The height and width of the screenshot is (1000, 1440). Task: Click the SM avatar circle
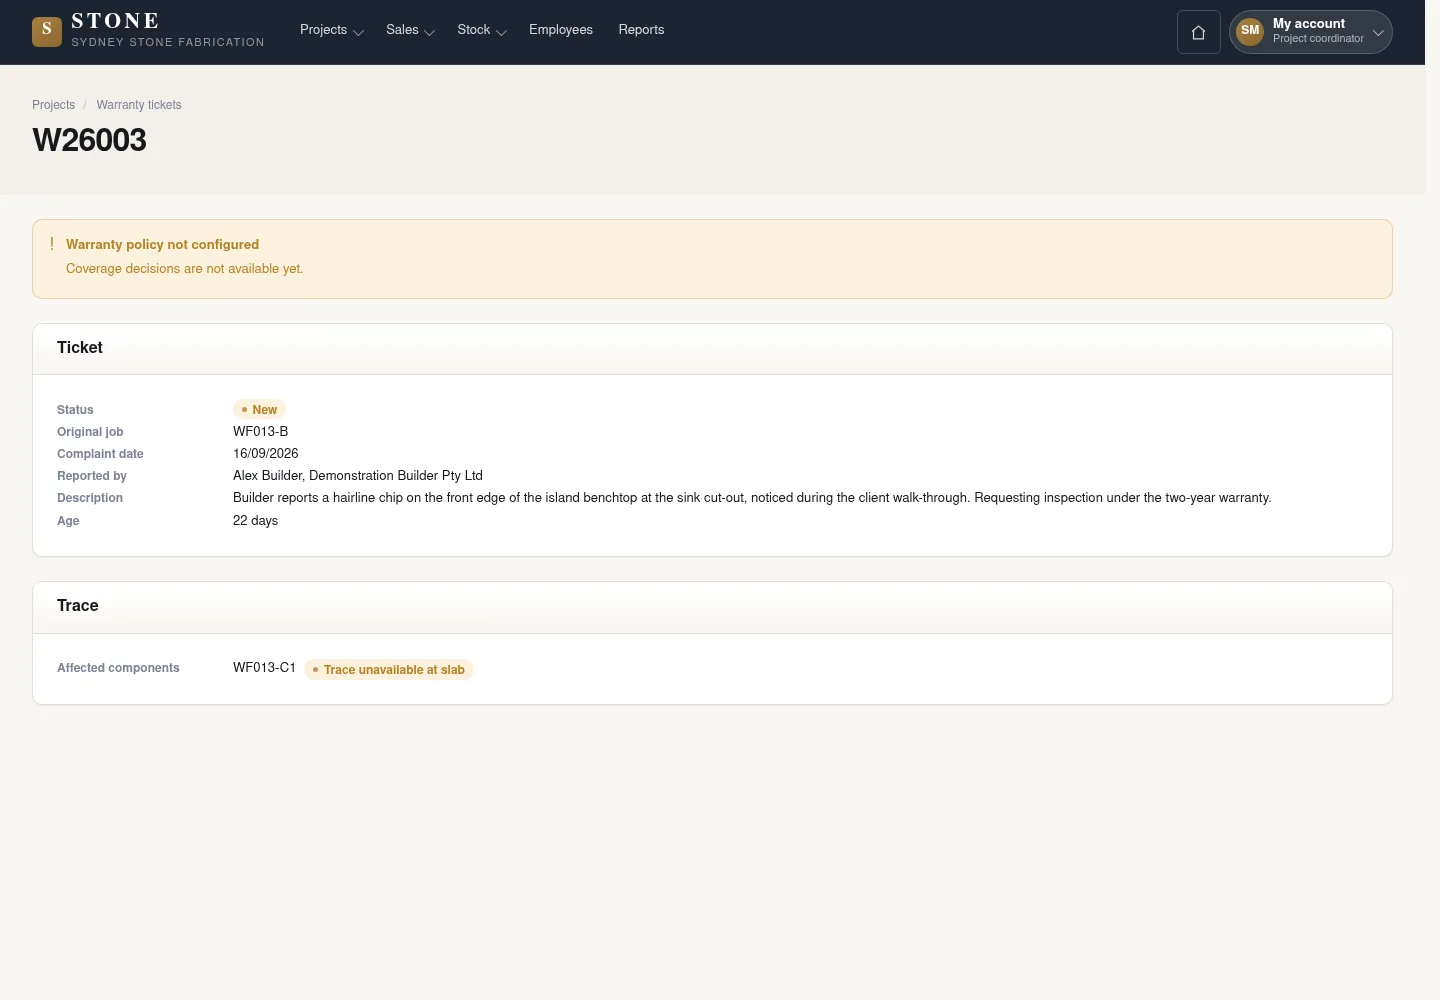coord(1250,31)
